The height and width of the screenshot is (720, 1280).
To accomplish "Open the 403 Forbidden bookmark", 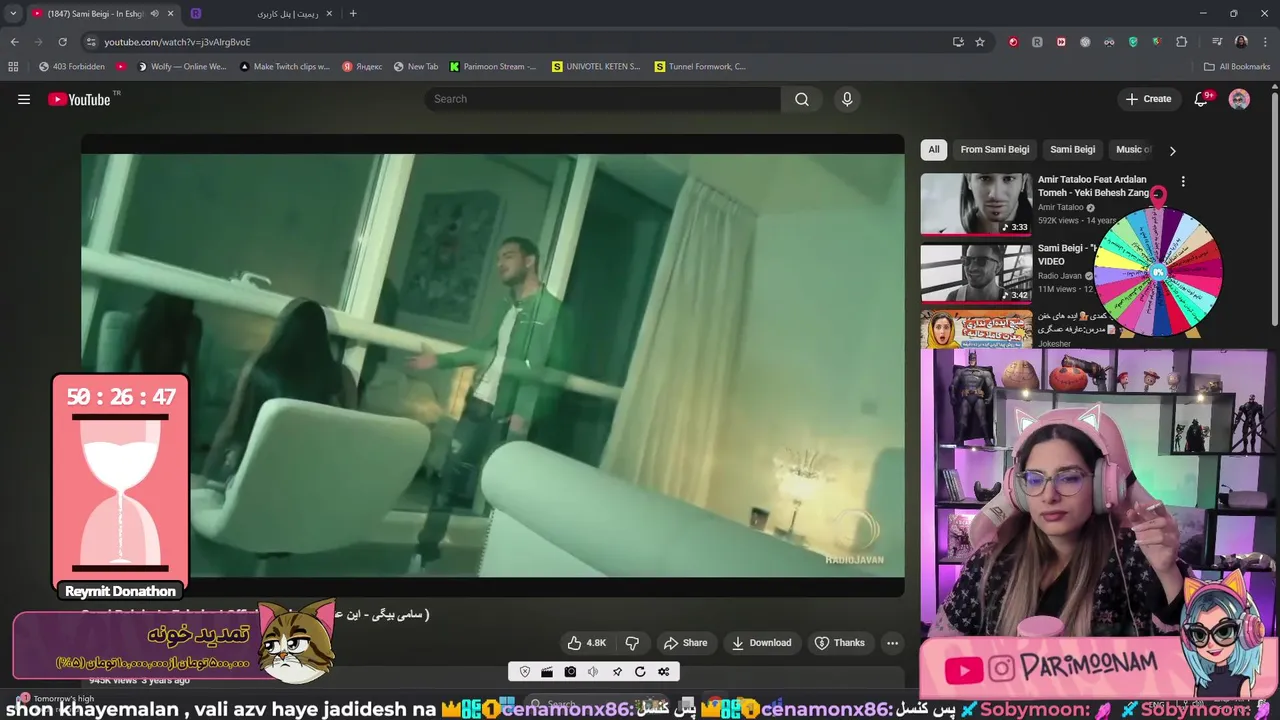I will 71,67.
